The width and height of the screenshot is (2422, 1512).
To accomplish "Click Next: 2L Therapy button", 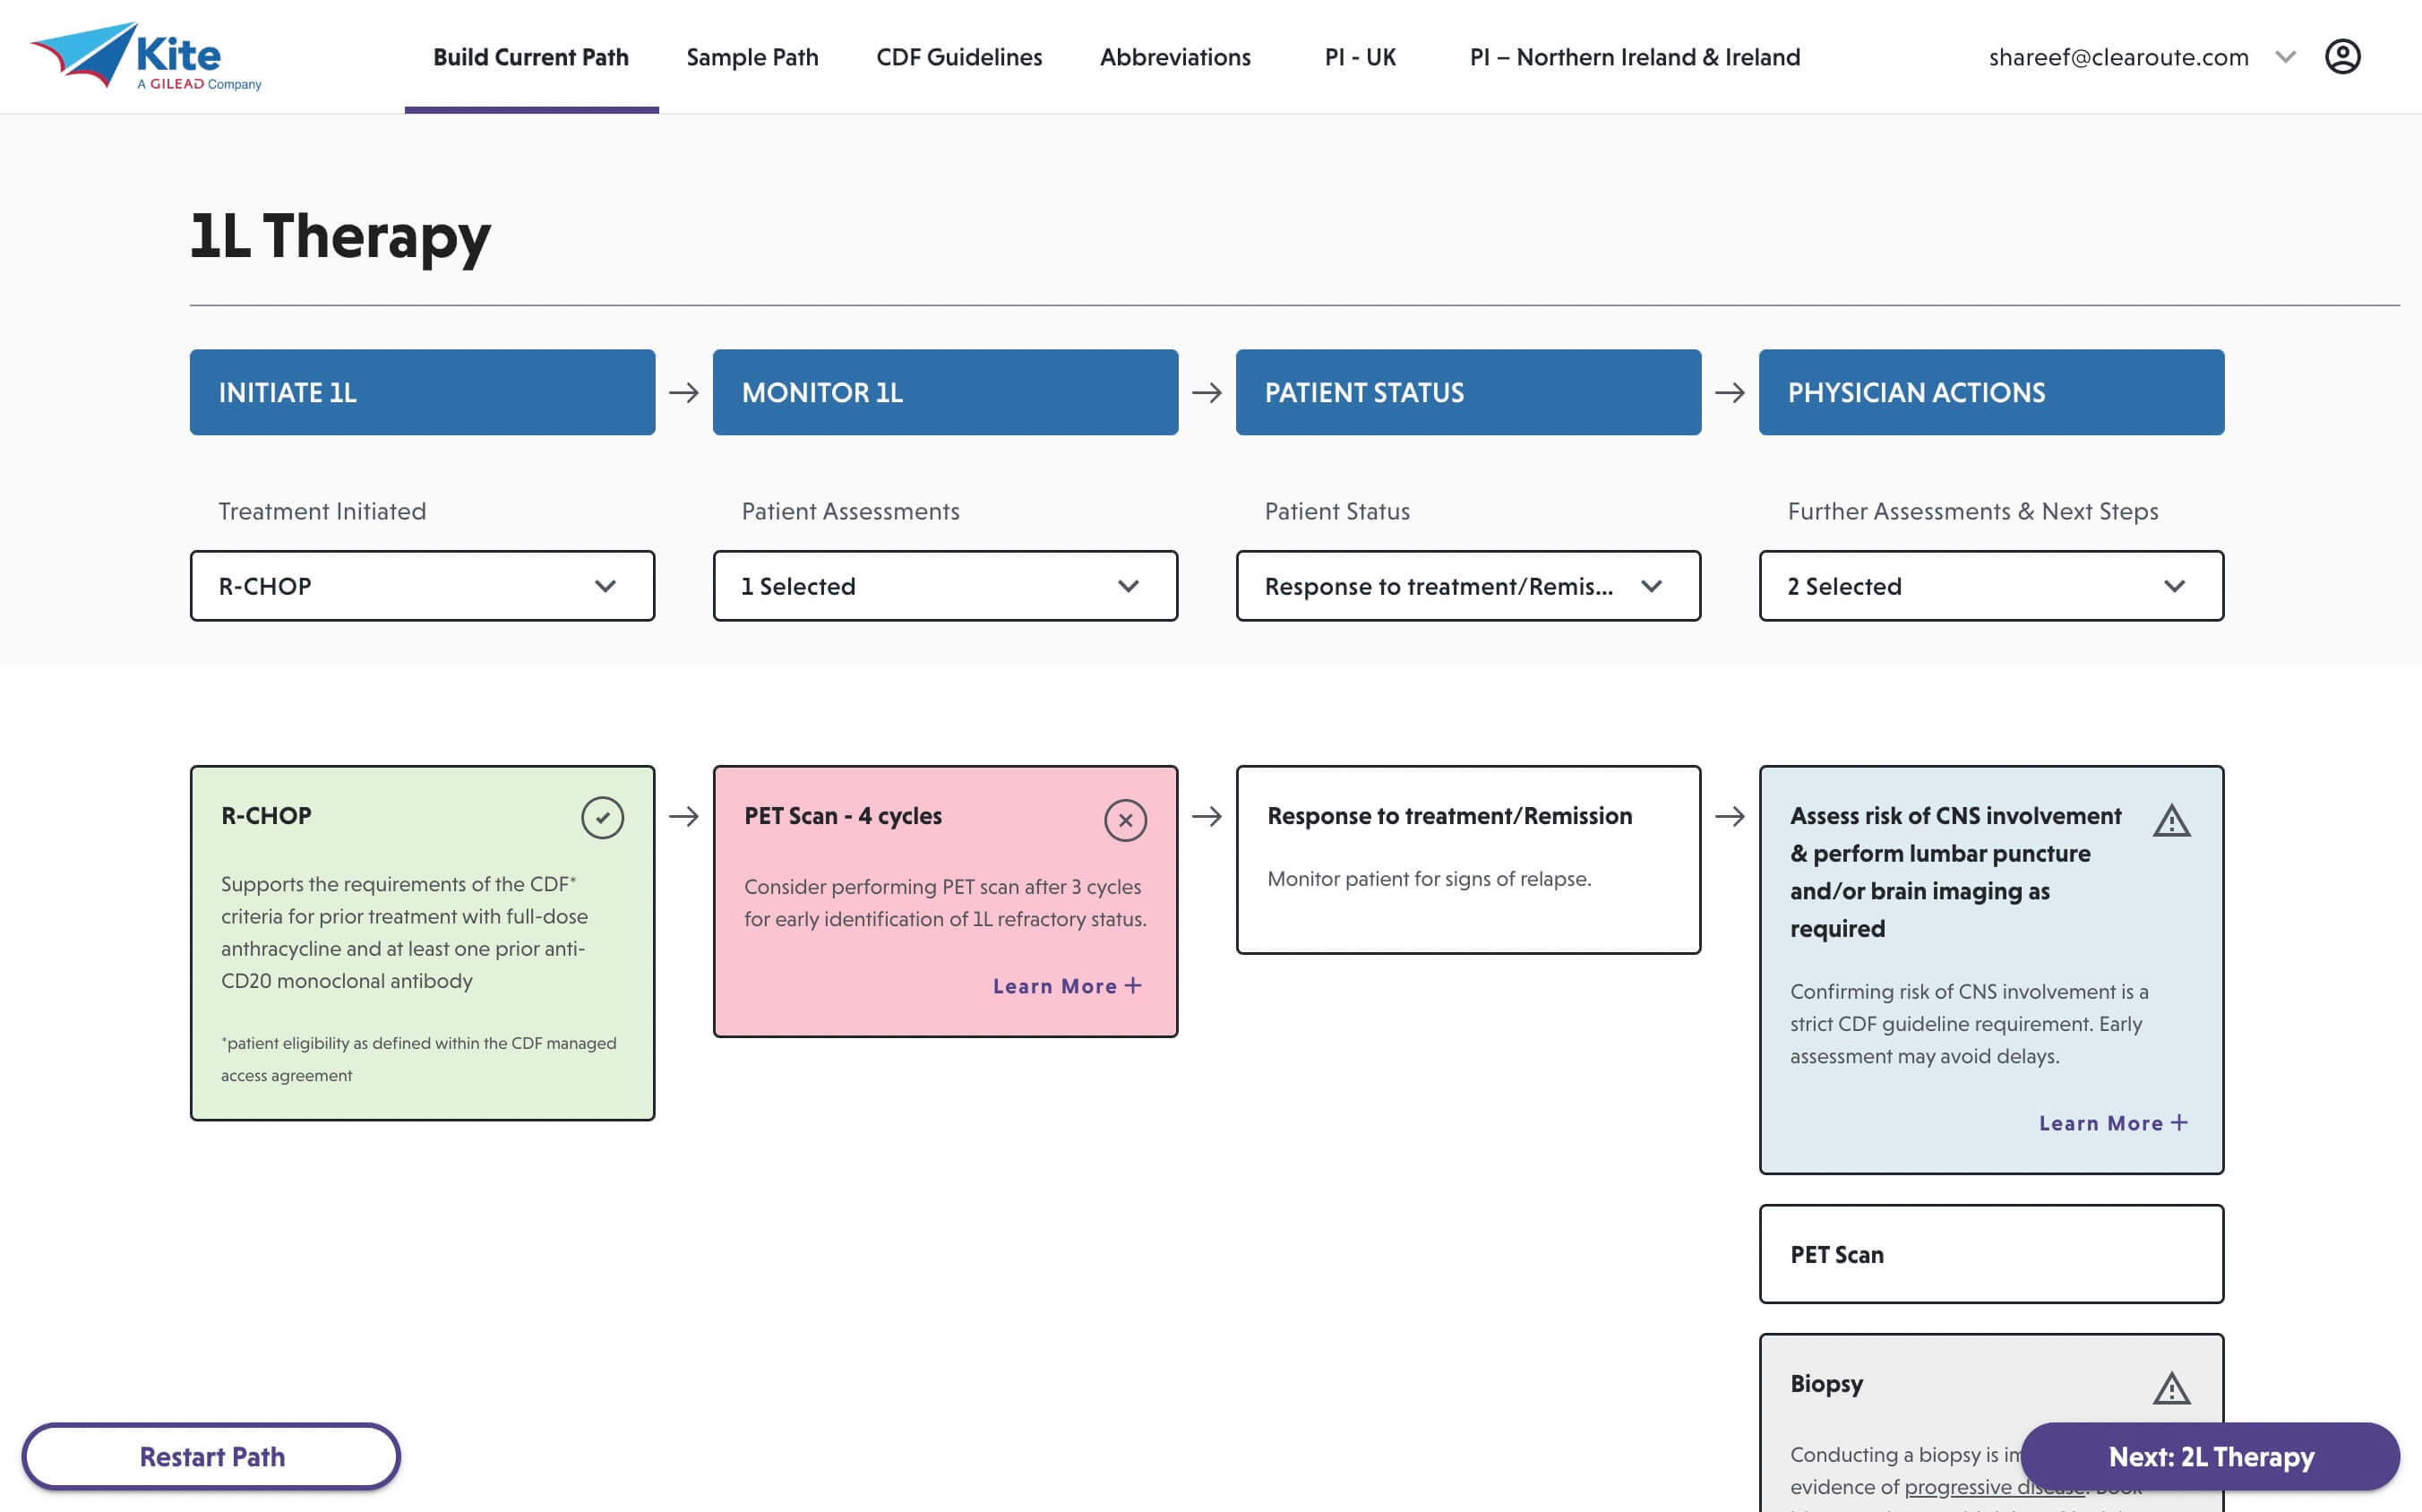I will click(2210, 1456).
